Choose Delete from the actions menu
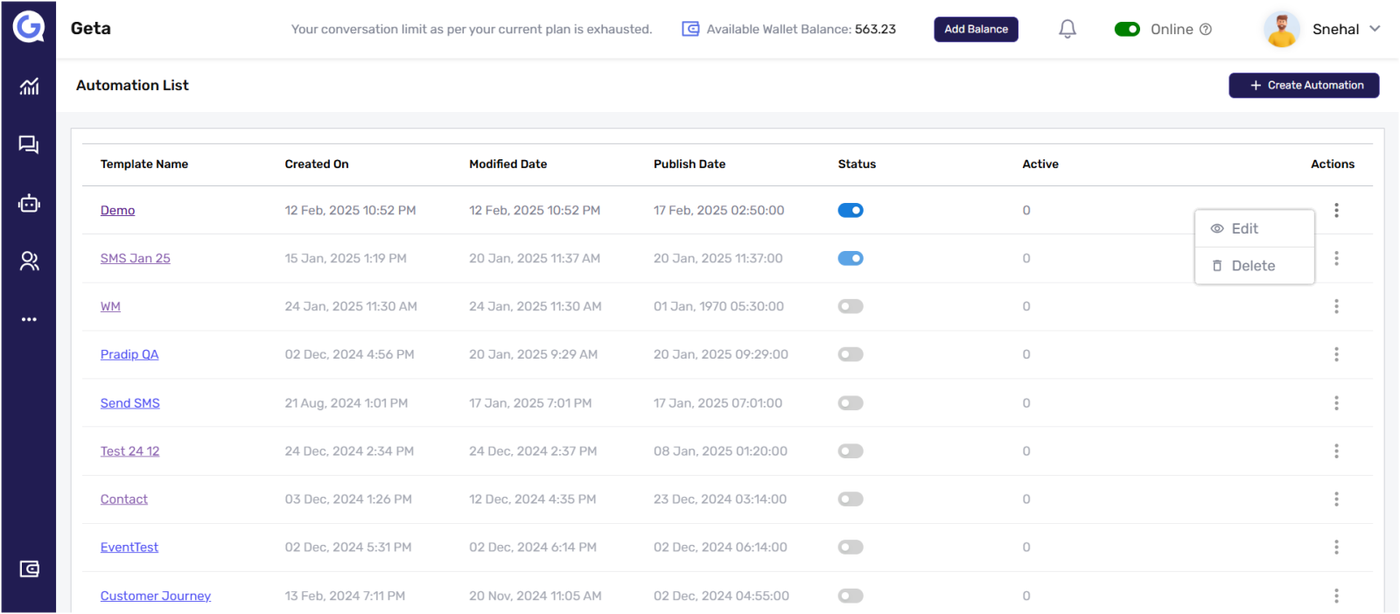The image size is (1400, 614). [x=1252, y=266]
